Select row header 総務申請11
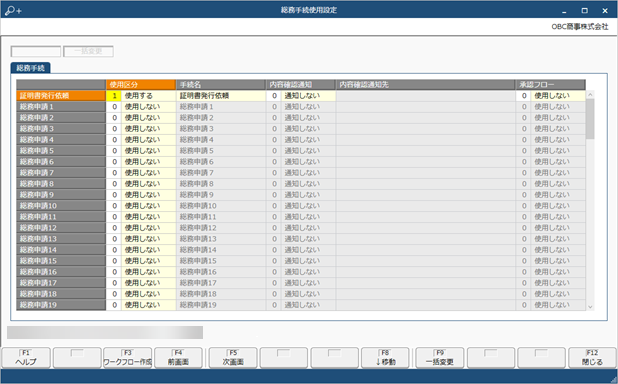This screenshot has height=384, width=618. (x=61, y=217)
